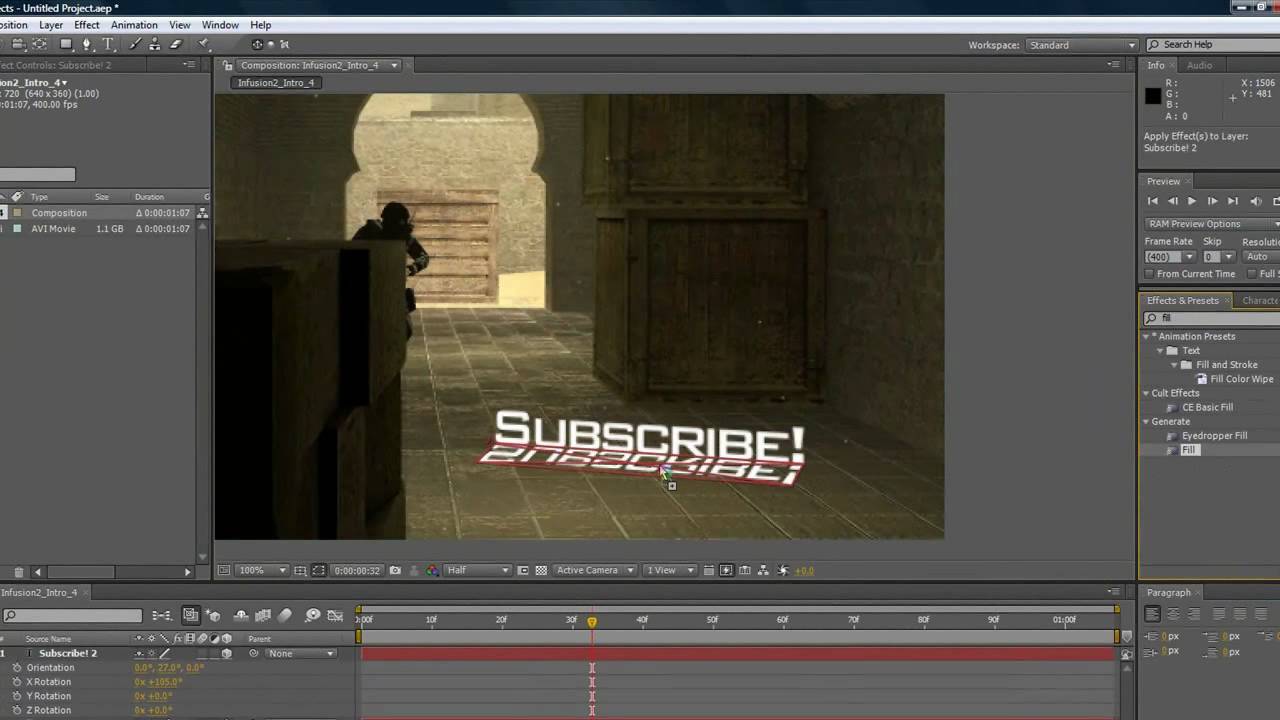Open the Active Camera view dropdown
1280x720 pixels.
[594, 570]
